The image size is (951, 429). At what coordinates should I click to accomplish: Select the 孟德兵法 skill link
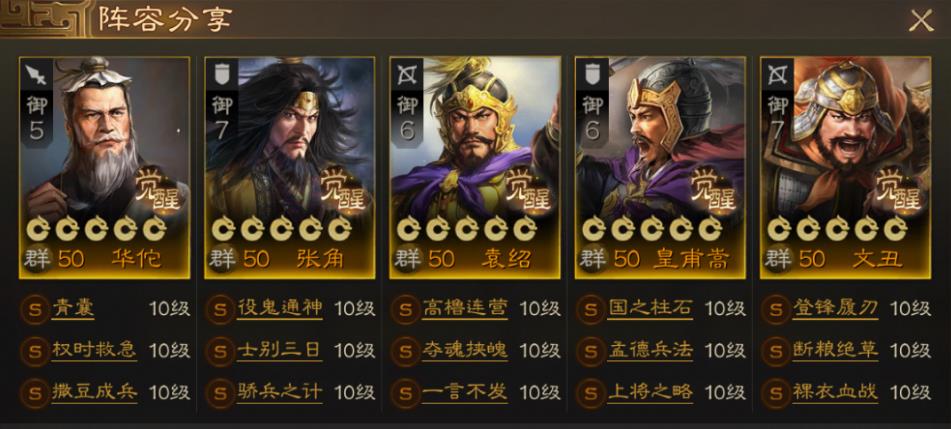click(x=650, y=350)
